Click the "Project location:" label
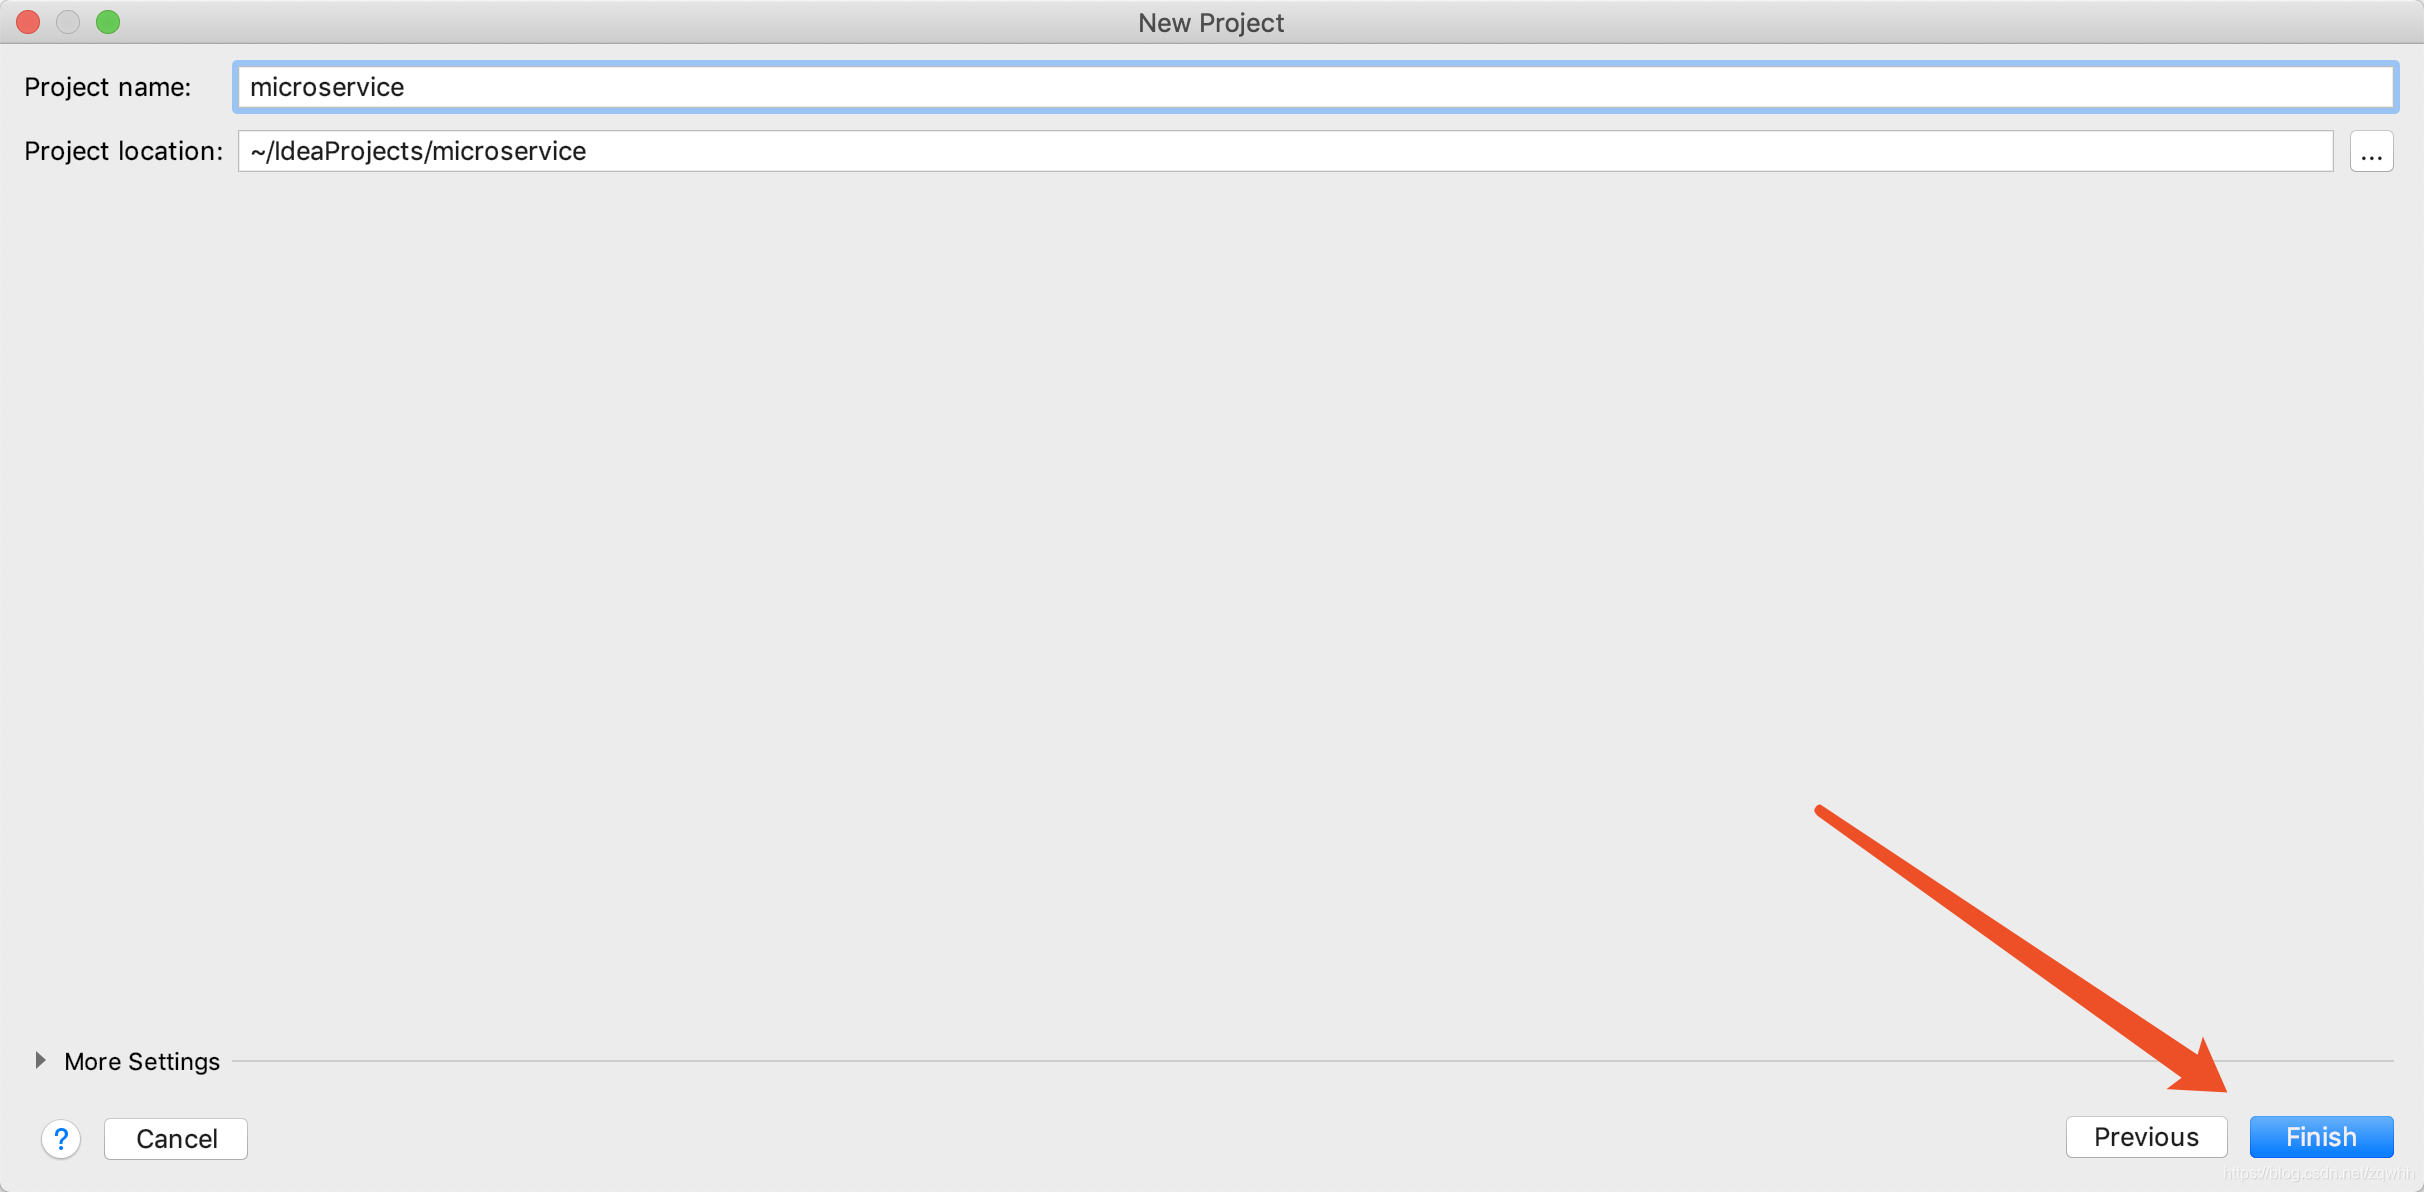2424x1192 pixels. [x=123, y=151]
